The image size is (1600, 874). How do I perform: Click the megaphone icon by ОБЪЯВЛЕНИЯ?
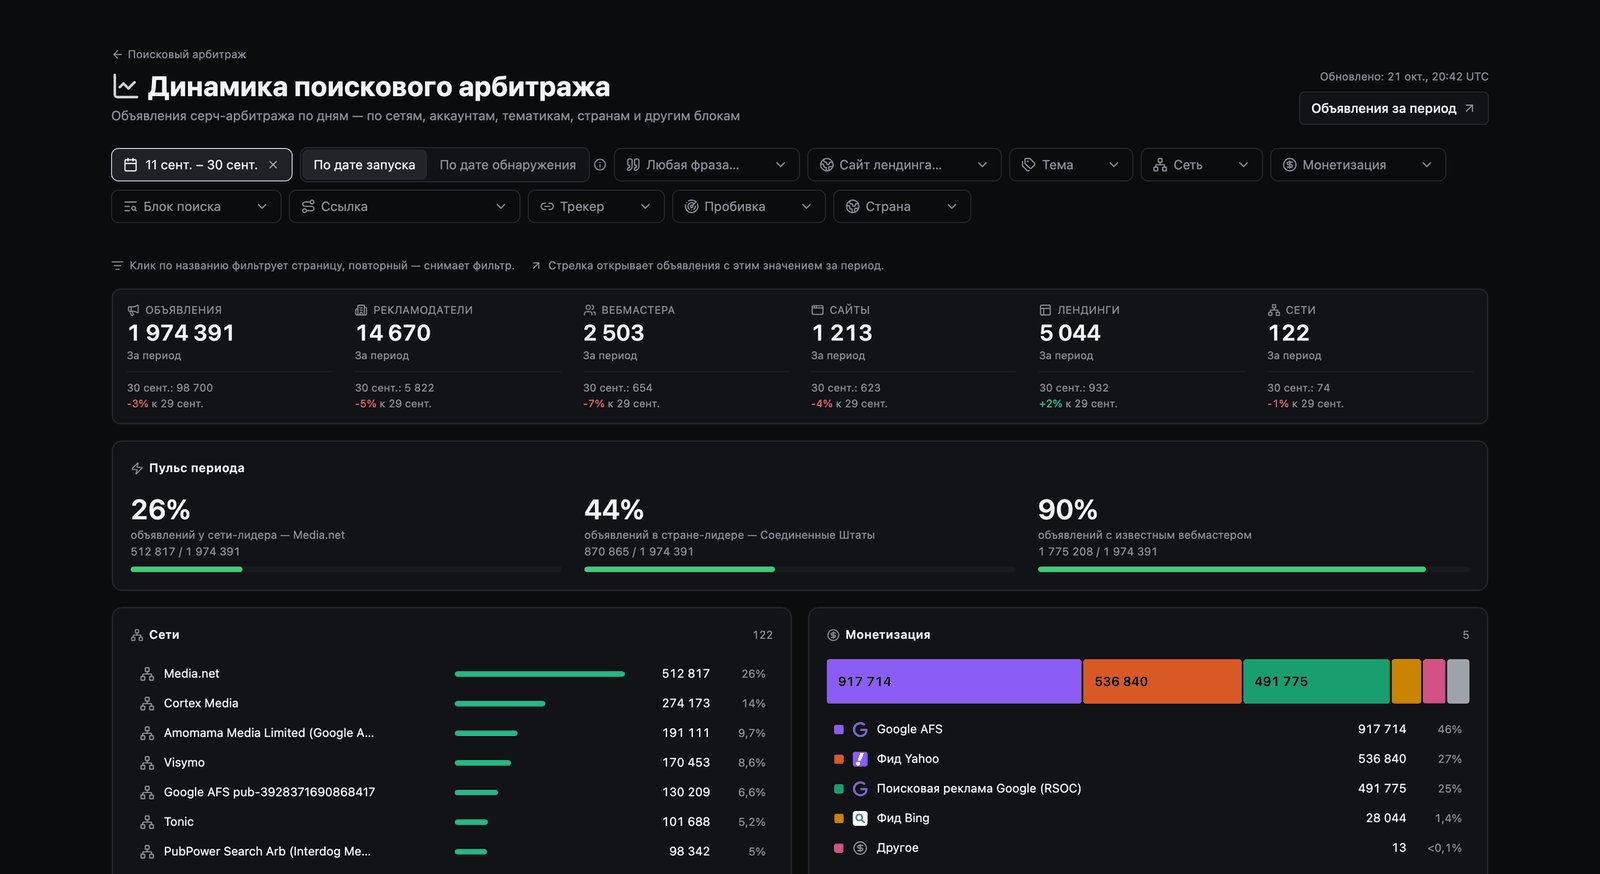[x=133, y=310]
